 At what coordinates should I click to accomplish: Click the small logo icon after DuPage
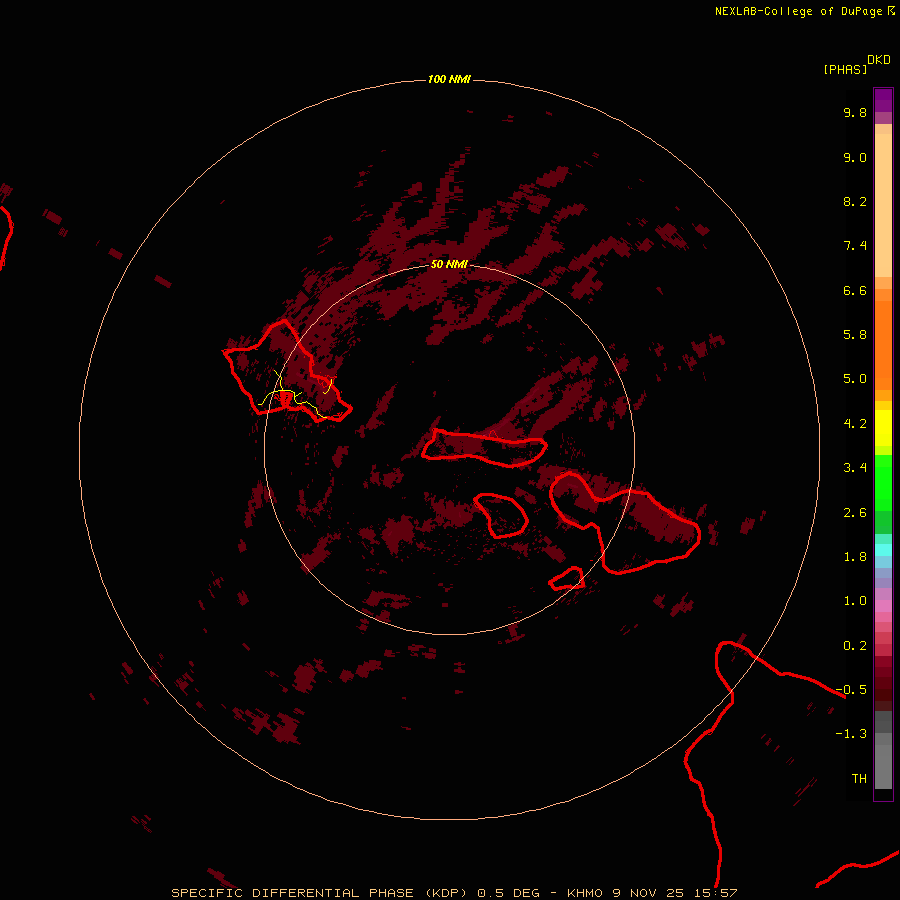click(x=892, y=11)
